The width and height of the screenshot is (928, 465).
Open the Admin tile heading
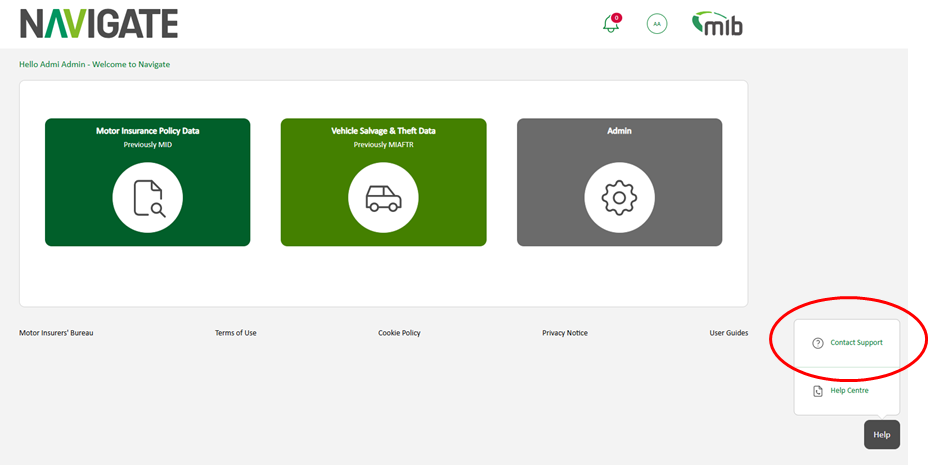pos(619,131)
